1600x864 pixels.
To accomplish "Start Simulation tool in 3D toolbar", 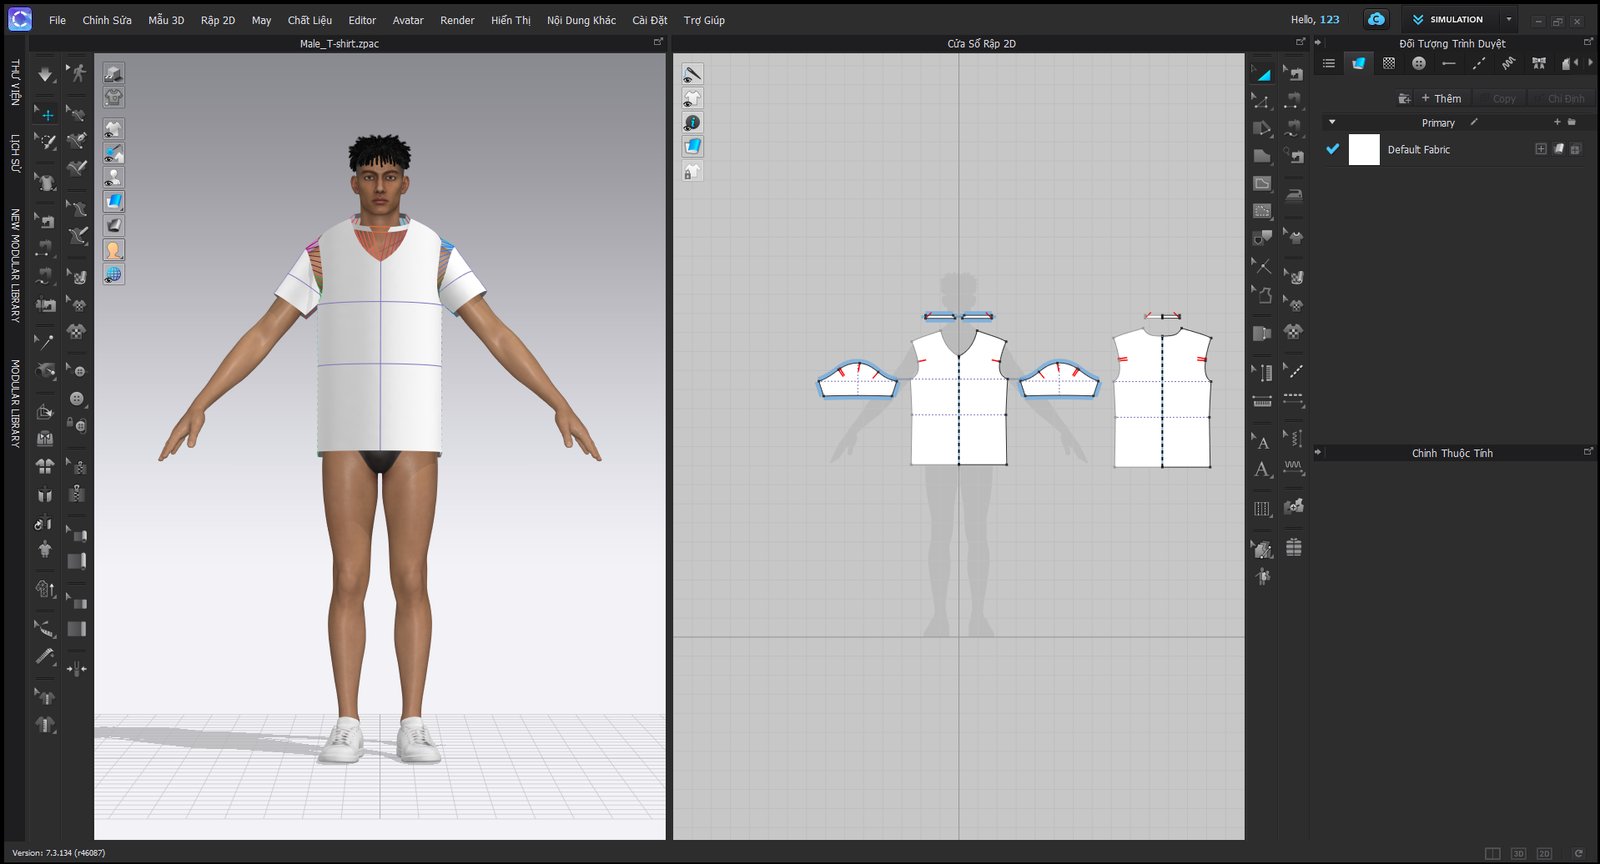I will coord(45,74).
